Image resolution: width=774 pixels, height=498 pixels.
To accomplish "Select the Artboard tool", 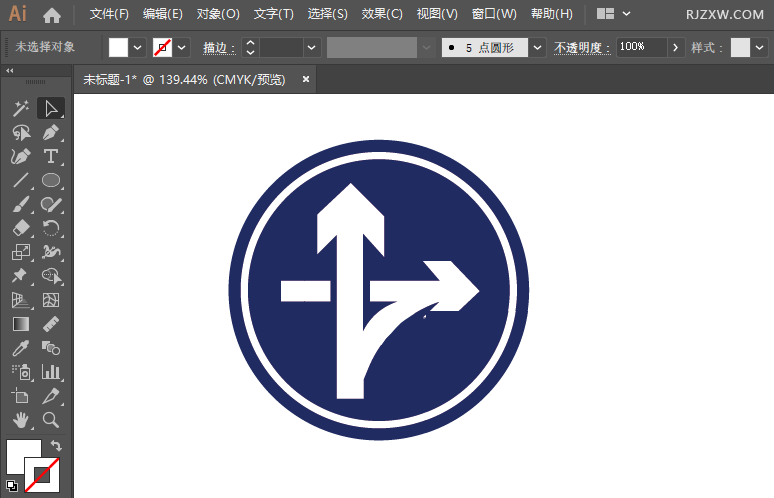I will 21,396.
